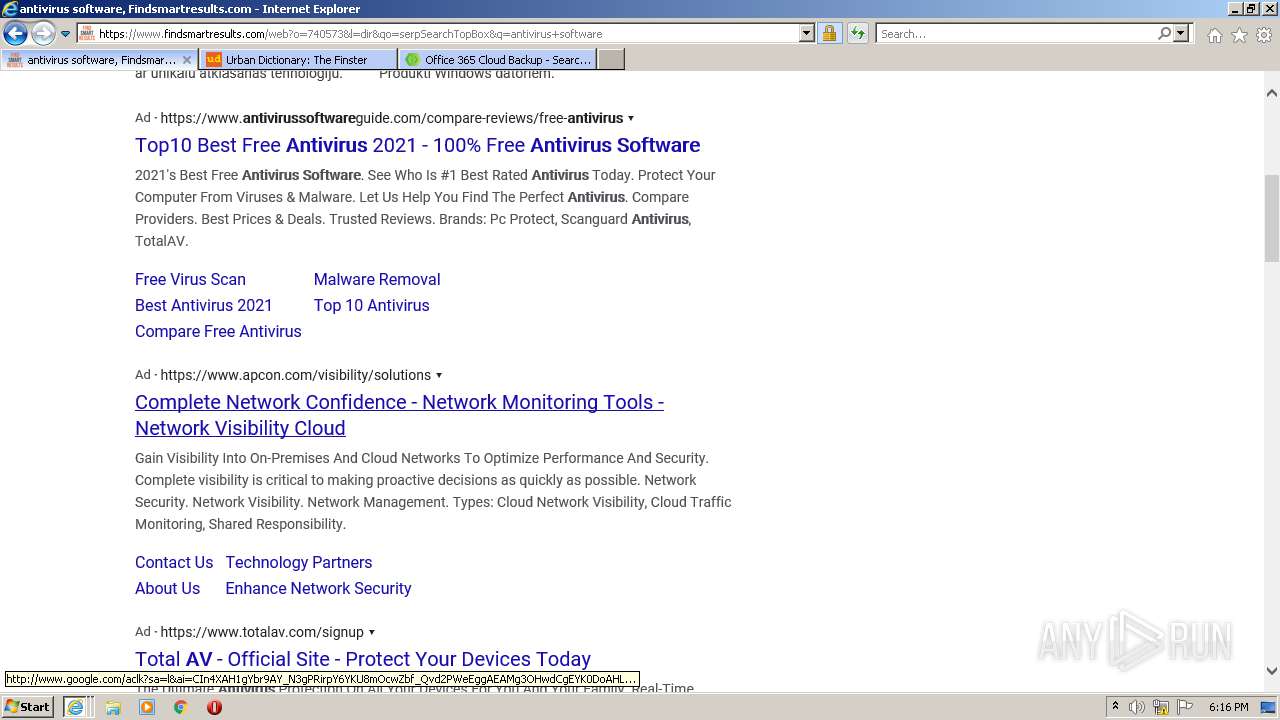This screenshot has width=1280, height=720.
Task: Open the Tools gear icon
Action: click(x=1264, y=35)
